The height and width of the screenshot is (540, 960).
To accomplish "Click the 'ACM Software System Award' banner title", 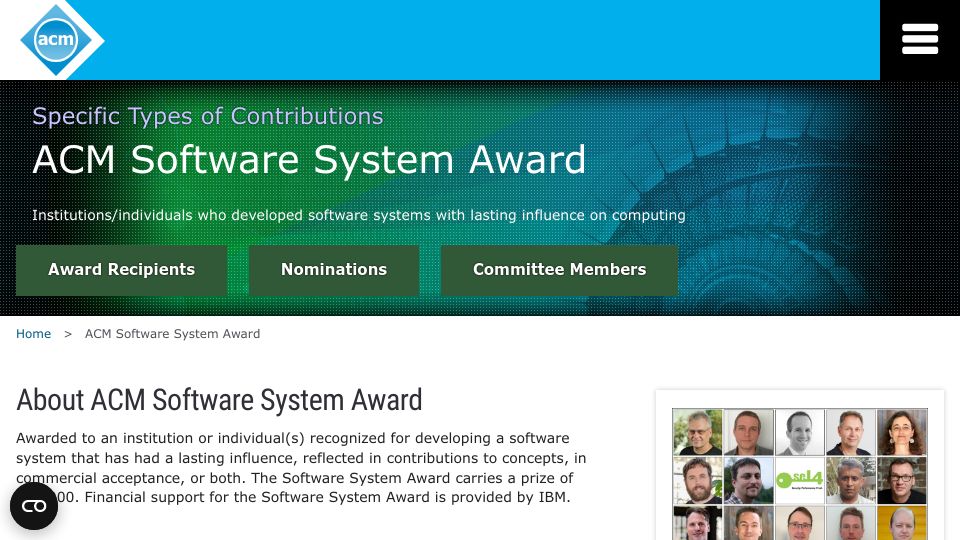I will pos(309,160).
